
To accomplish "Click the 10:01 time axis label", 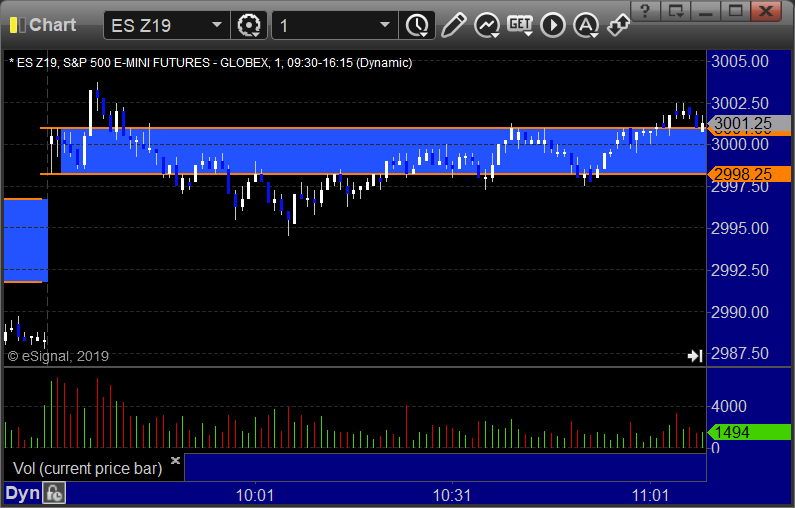I will point(255,495).
